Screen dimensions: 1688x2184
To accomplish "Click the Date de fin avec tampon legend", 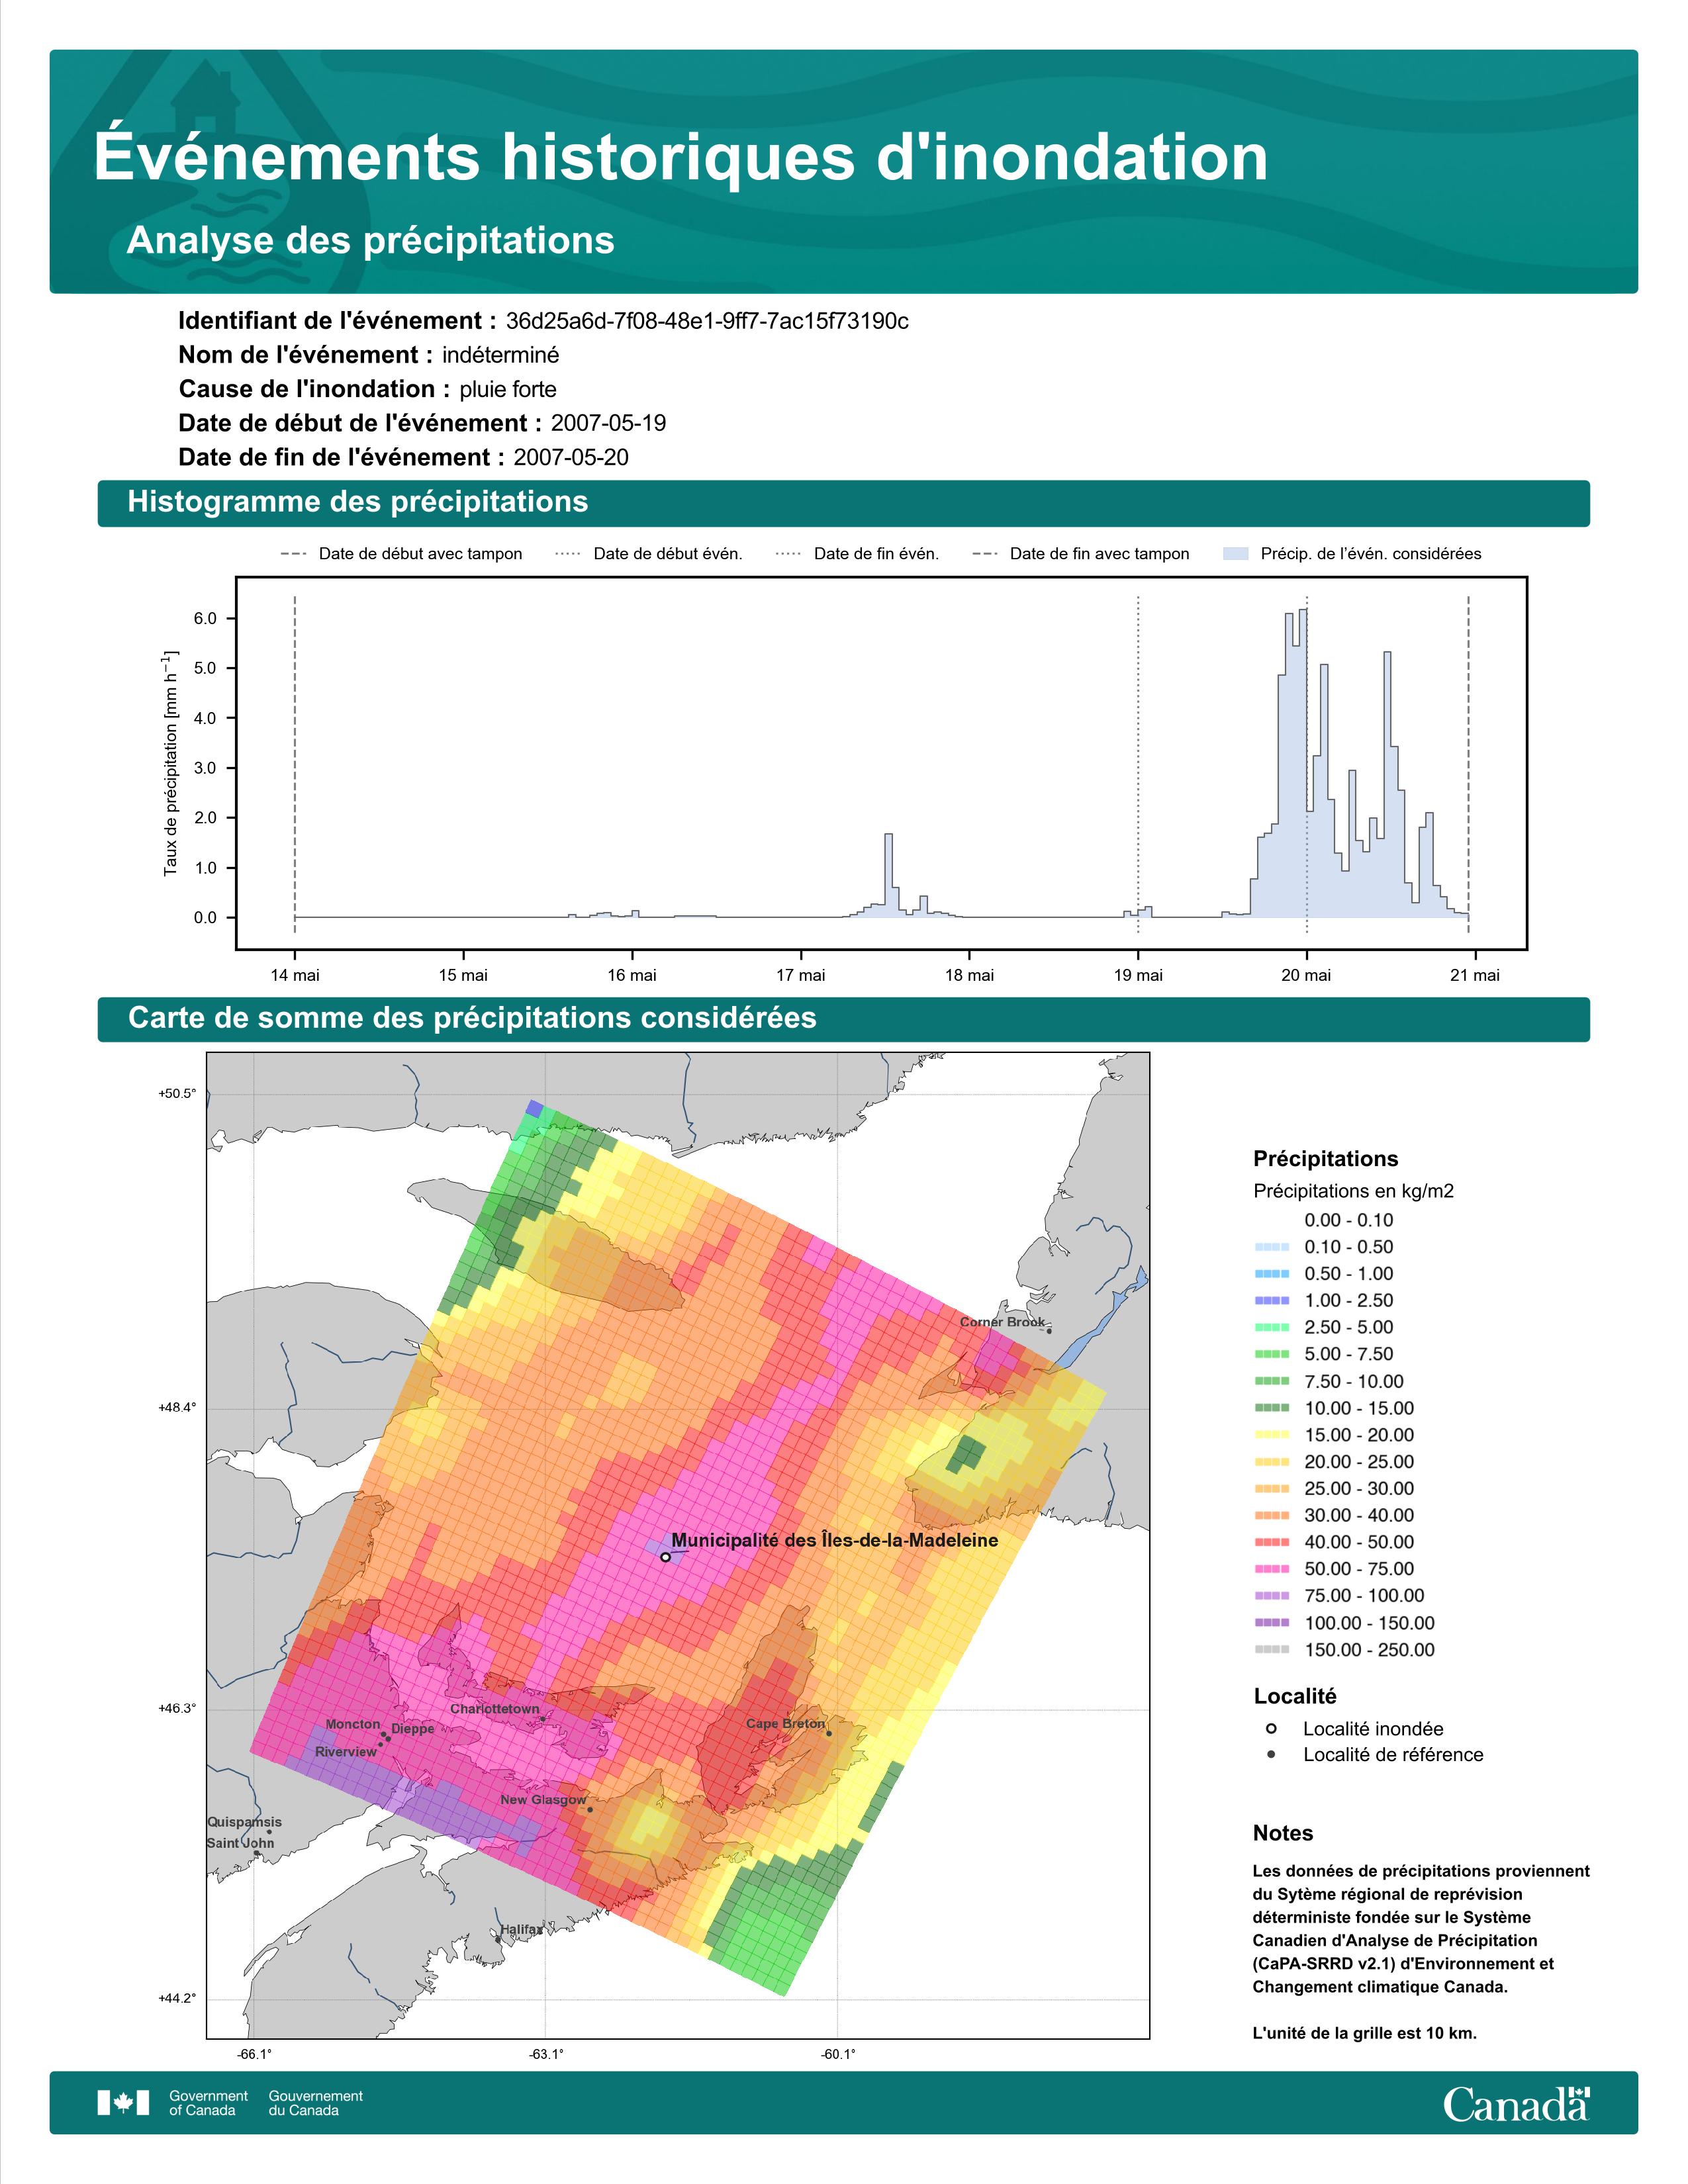I will [x=1081, y=554].
